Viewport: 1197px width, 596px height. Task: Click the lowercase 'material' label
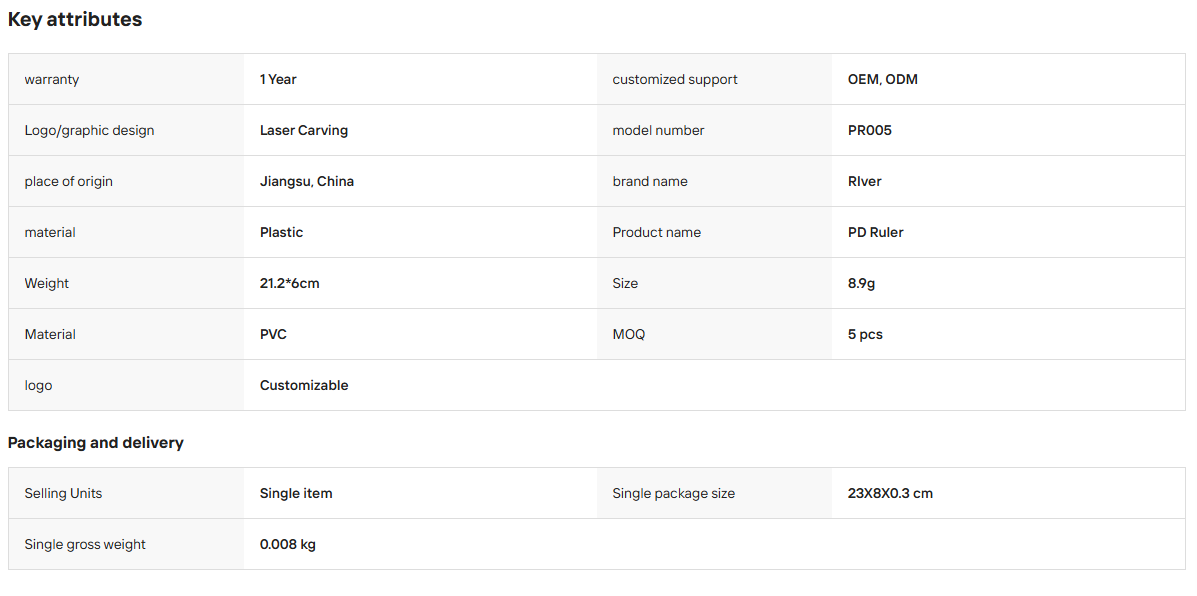click(50, 233)
